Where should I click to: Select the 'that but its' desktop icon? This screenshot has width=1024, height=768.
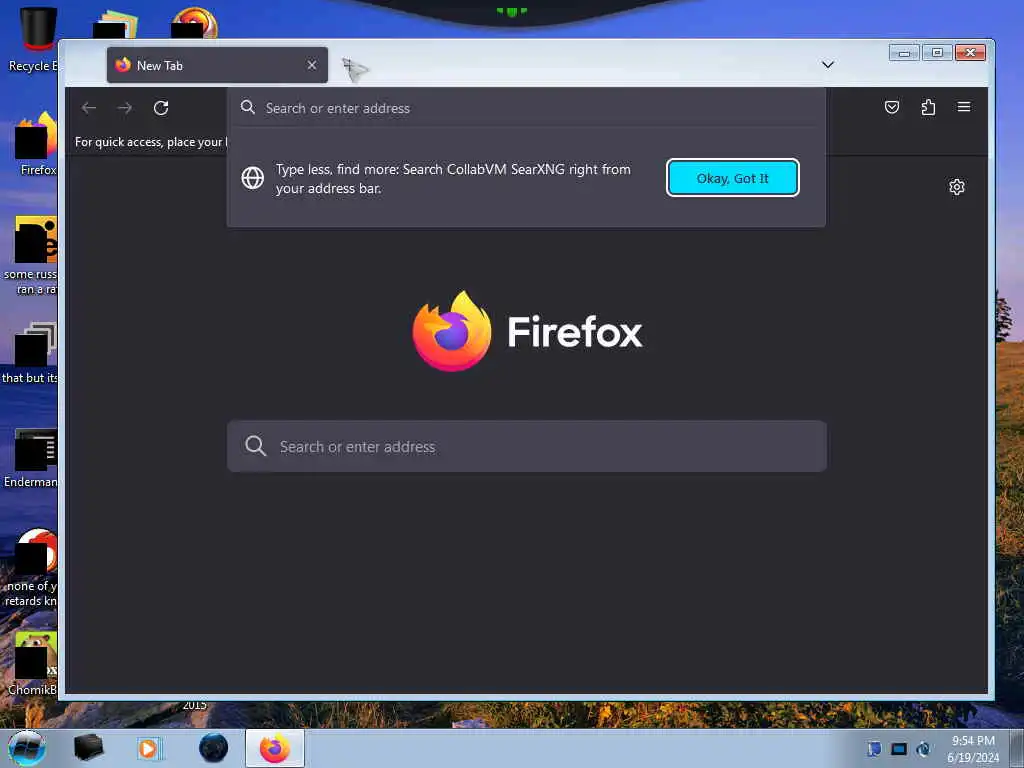31,353
